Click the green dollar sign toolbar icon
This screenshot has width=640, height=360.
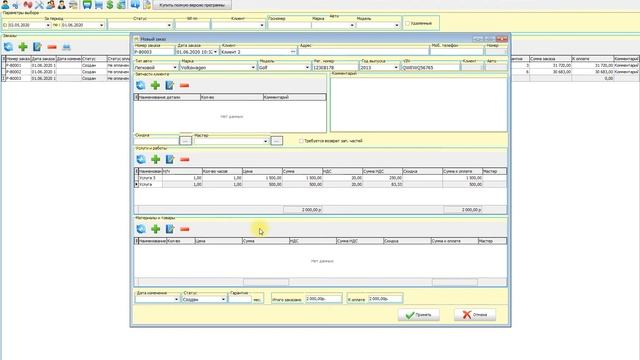pos(110,4)
